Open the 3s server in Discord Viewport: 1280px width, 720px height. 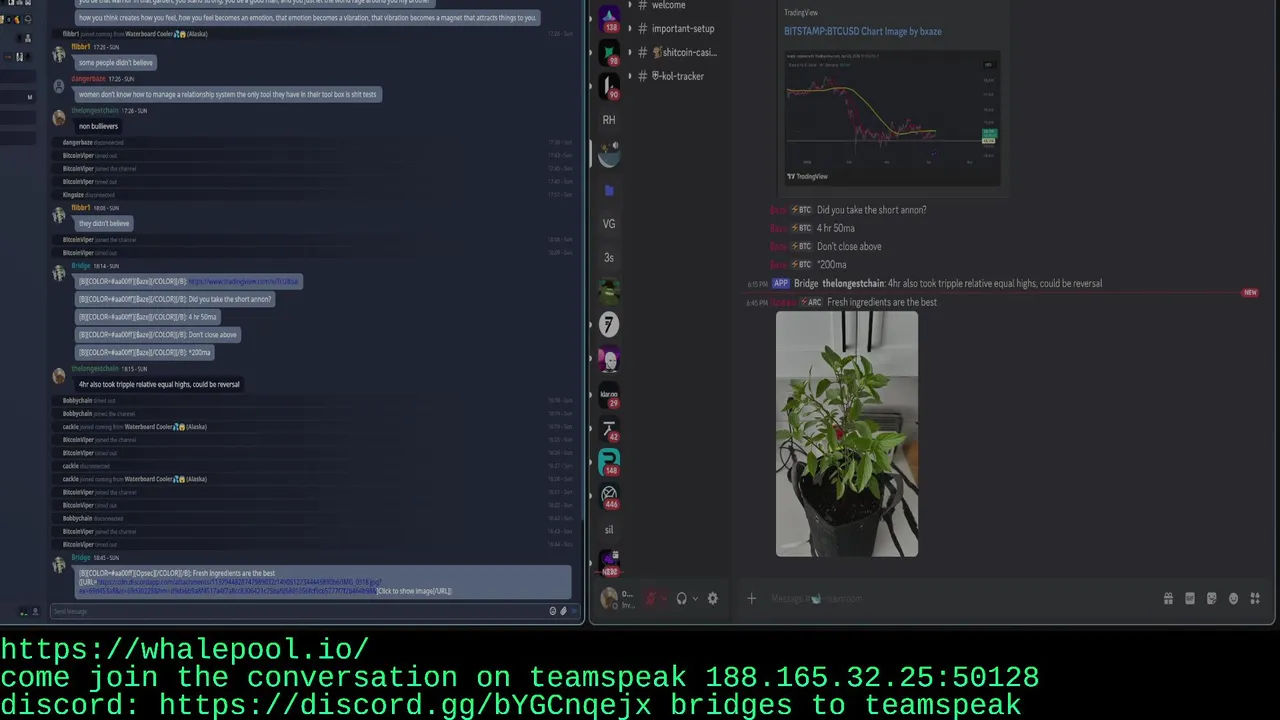coord(609,258)
